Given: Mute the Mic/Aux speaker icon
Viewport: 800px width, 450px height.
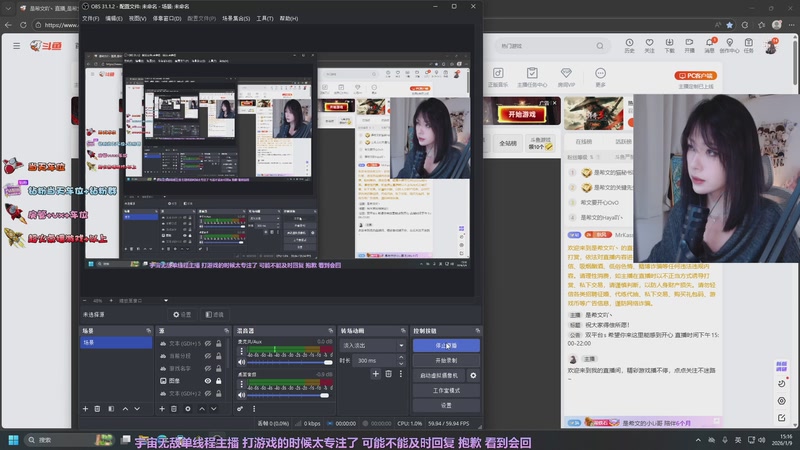Looking at the screenshot, I should click(x=242, y=362).
